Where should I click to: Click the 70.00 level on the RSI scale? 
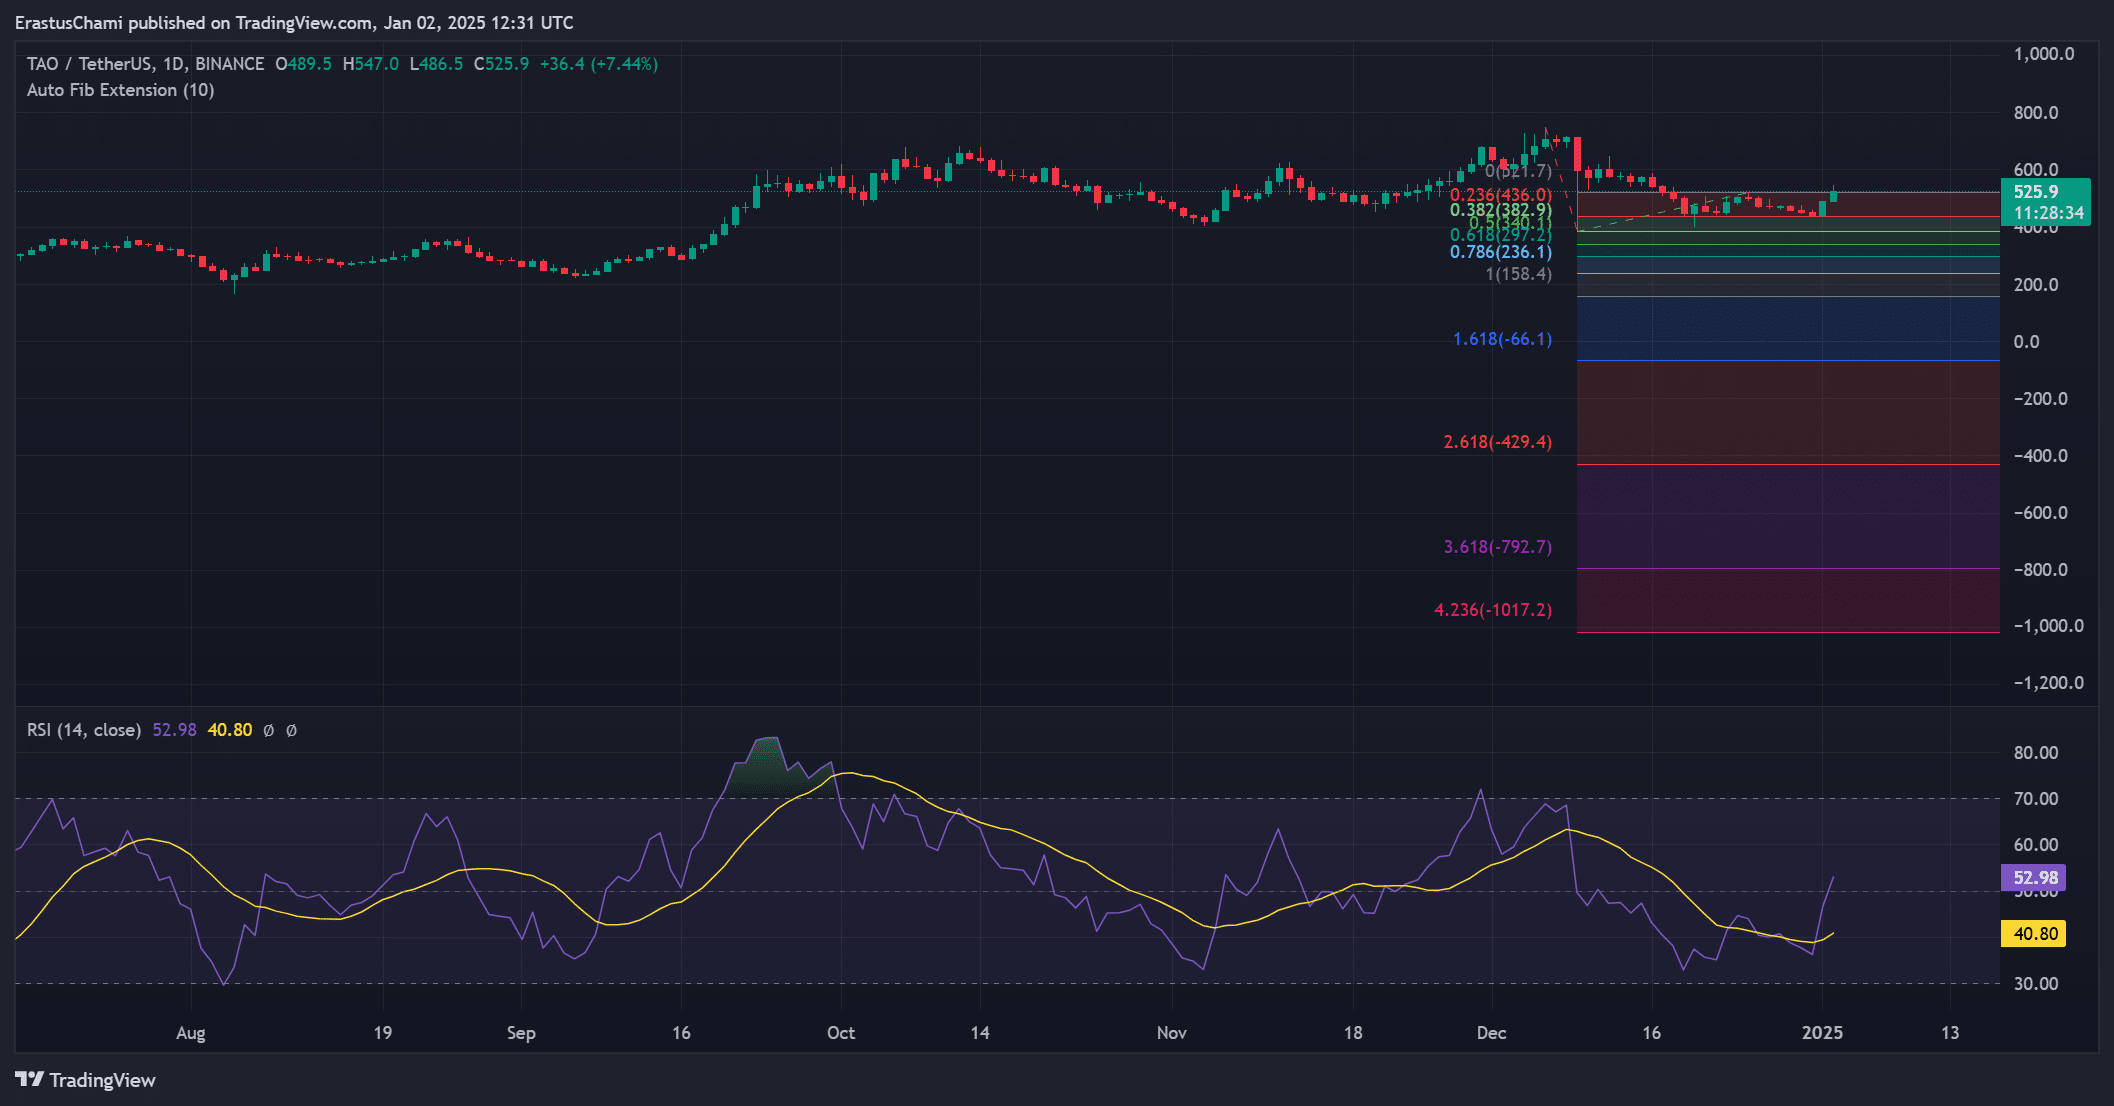[x=2035, y=798]
